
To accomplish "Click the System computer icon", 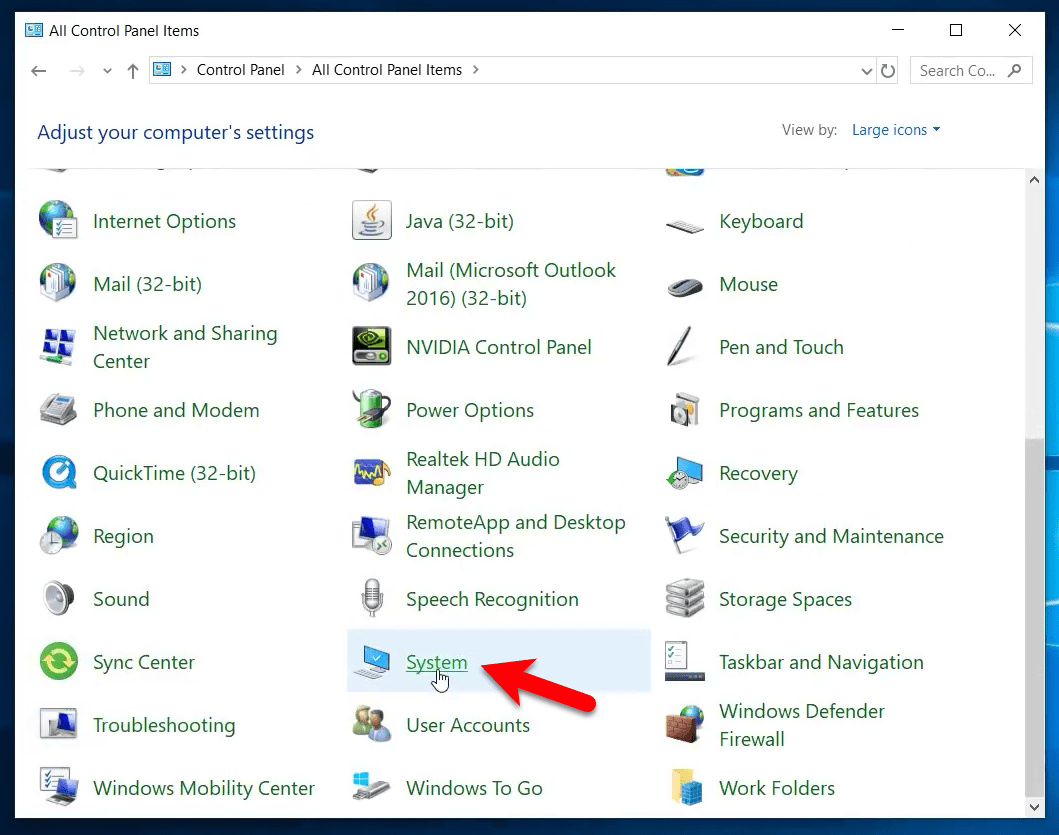I will click(371, 661).
